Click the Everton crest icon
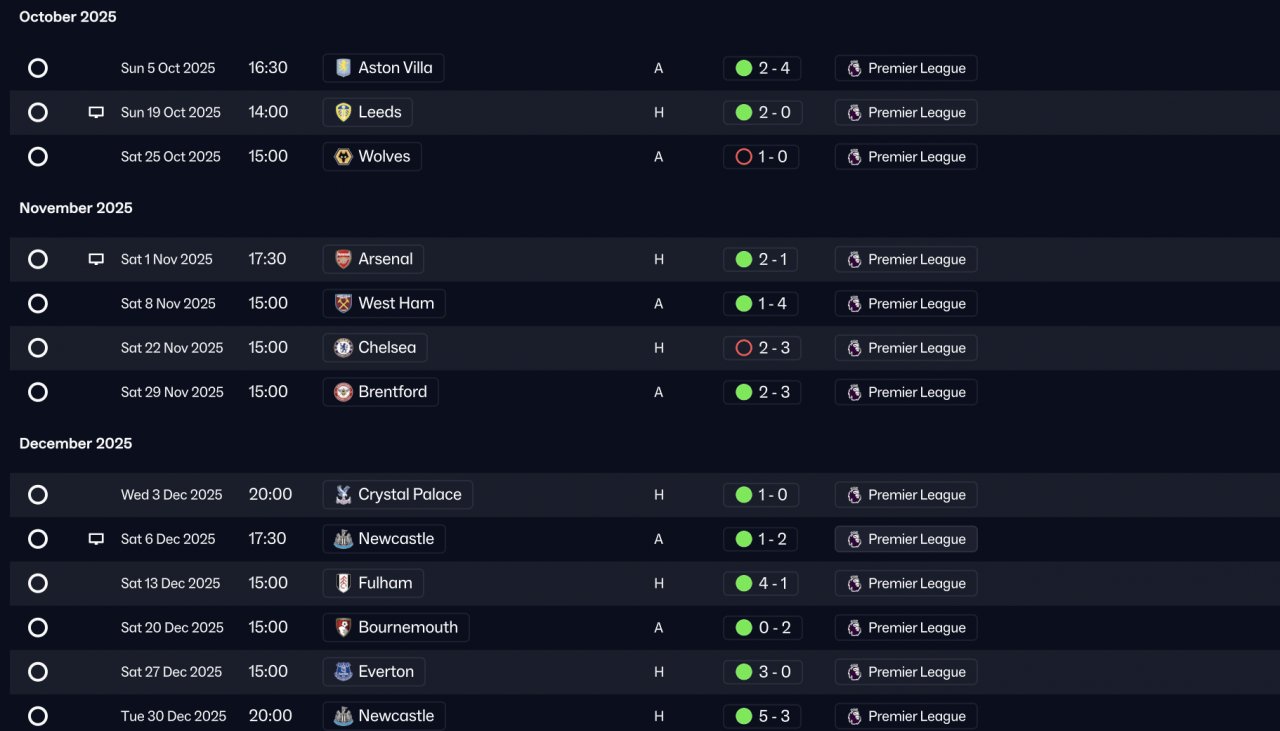The width and height of the screenshot is (1280, 731). (344, 672)
